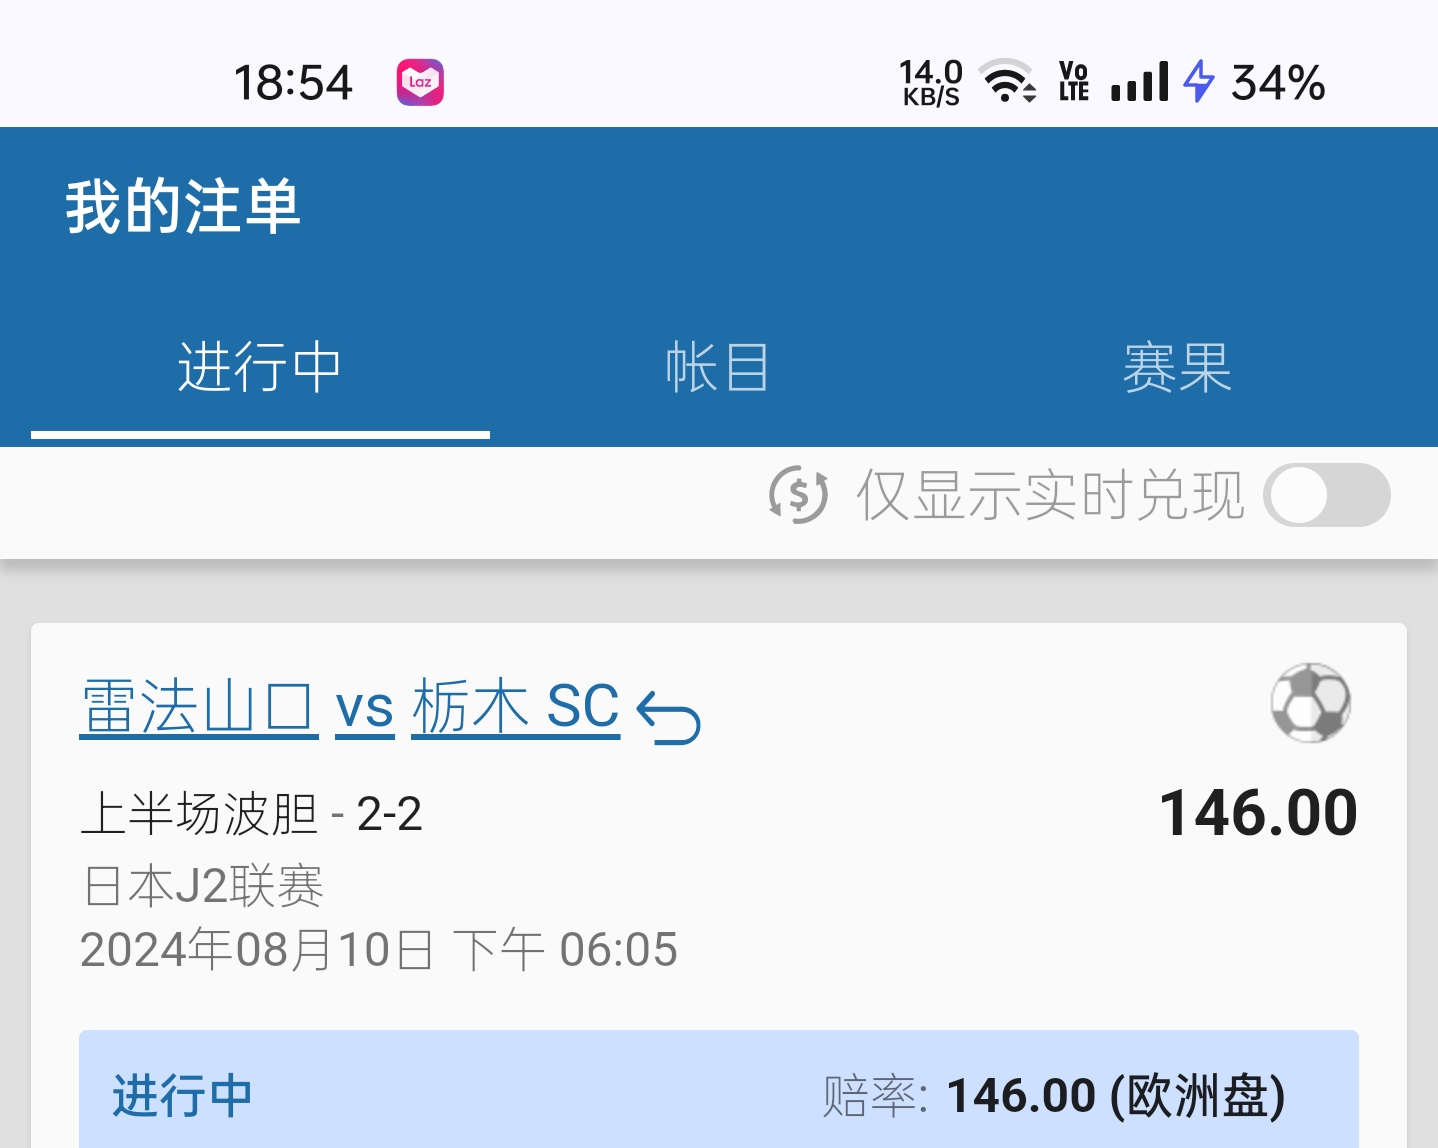Tap the soccer ball sport icon

[1310, 703]
